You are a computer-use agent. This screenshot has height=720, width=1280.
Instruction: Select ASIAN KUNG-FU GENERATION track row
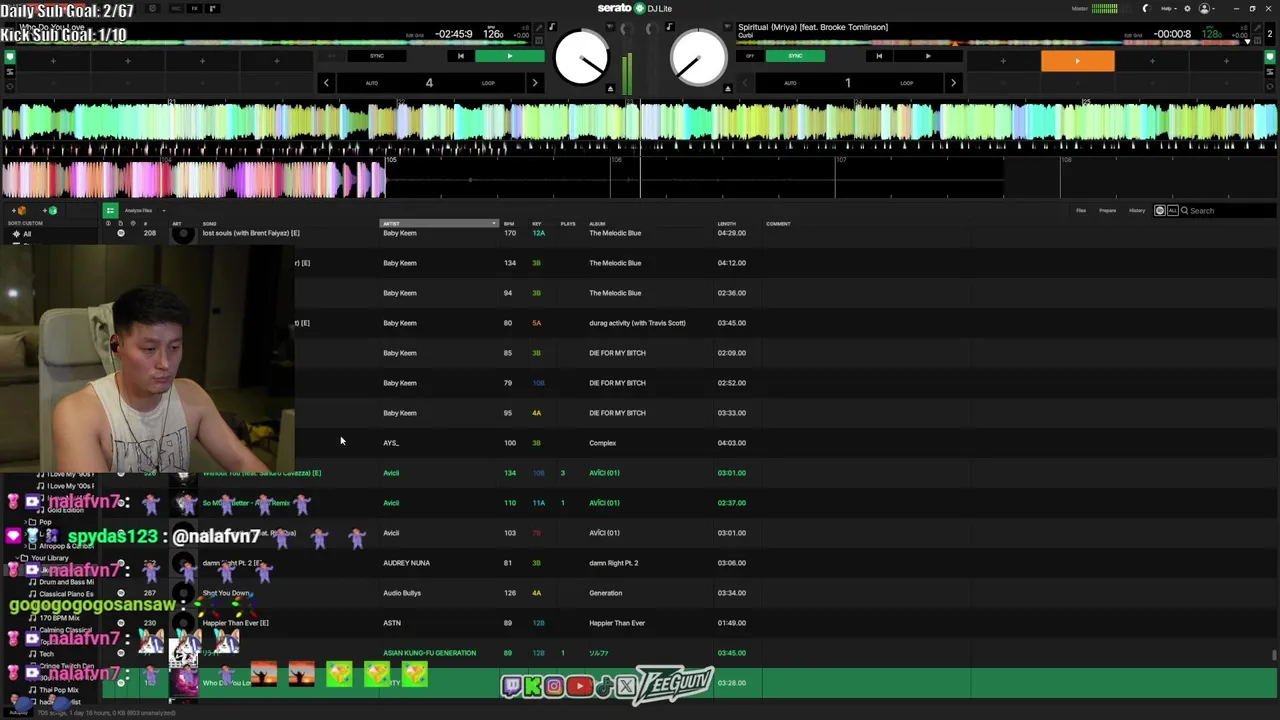click(x=685, y=653)
